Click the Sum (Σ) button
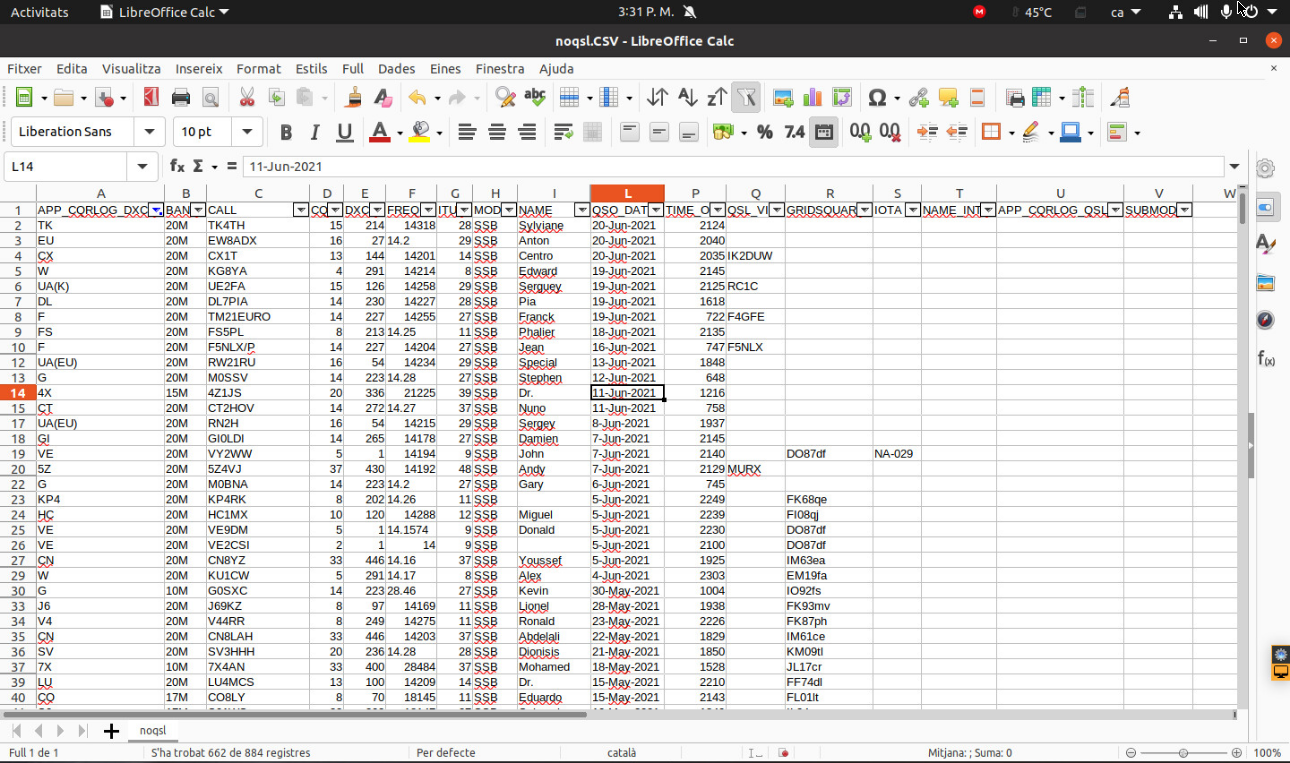 click(198, 166)
